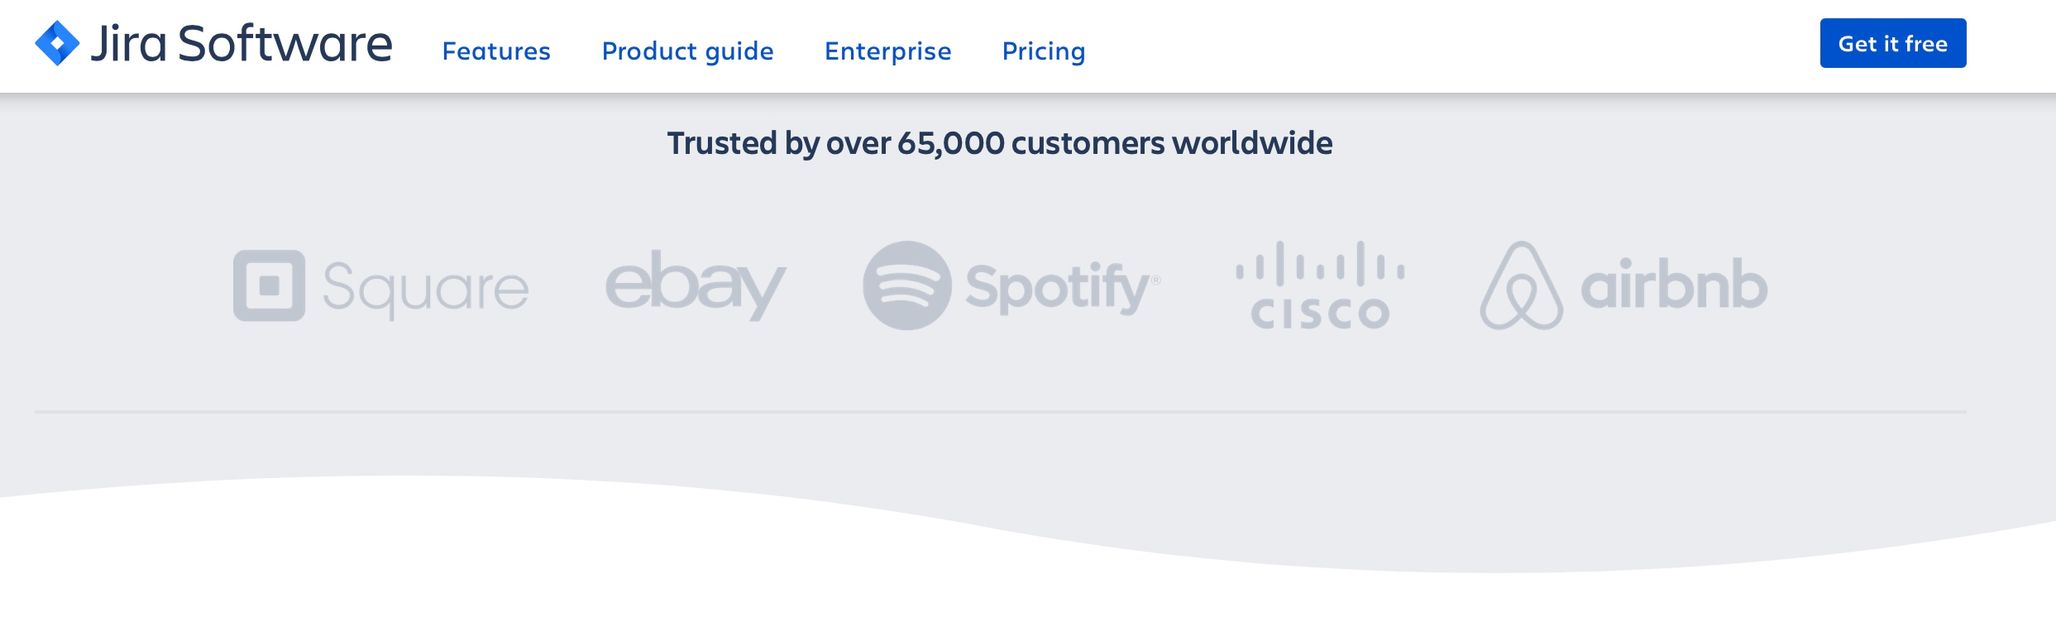Click the Get it free button
This screenshot has width=2056, height=632.
click(x=1892, y=43)
